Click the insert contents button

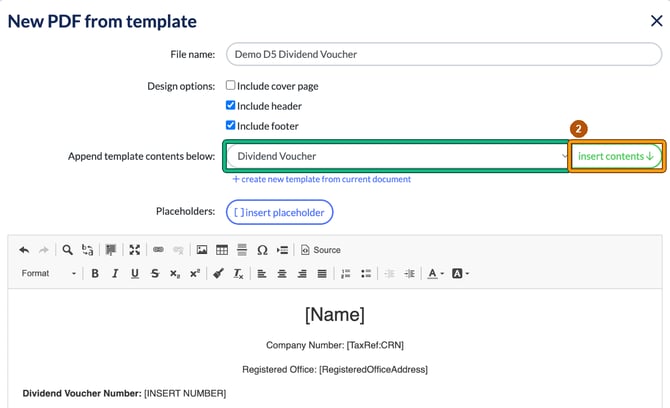point(616,156)
